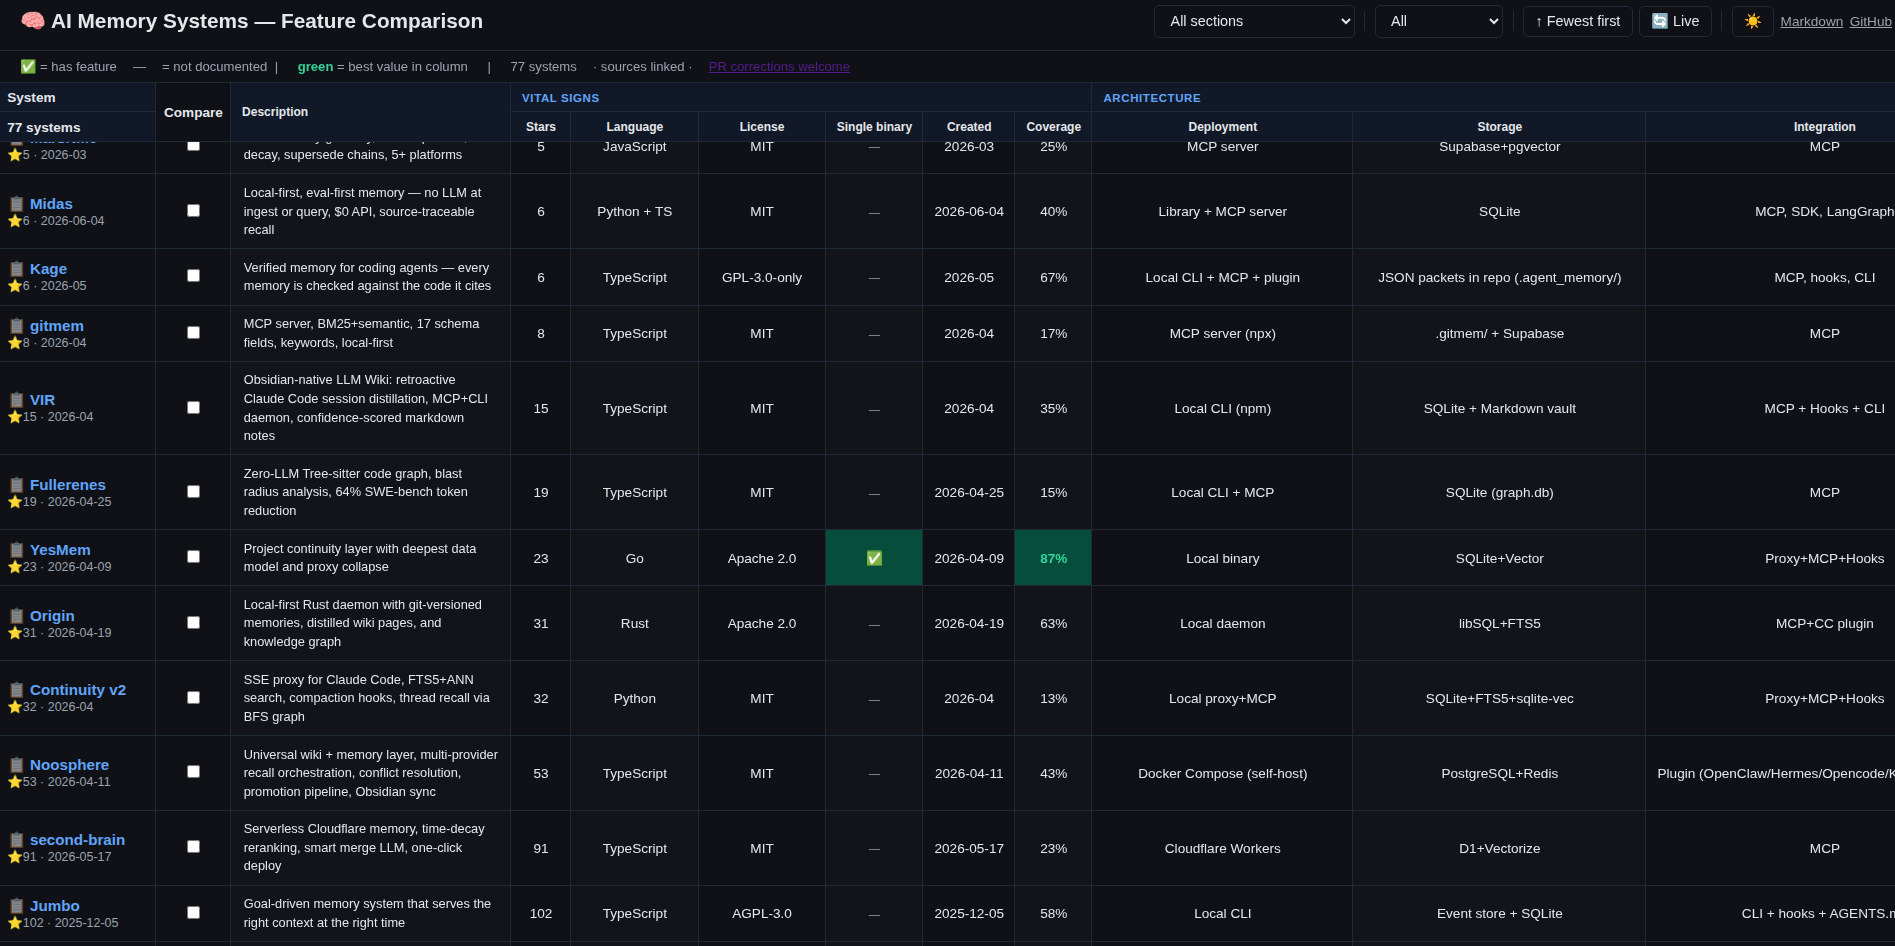Click the Live refresh button
The height and width of the screenshot is (946, 1895).
1675,21
